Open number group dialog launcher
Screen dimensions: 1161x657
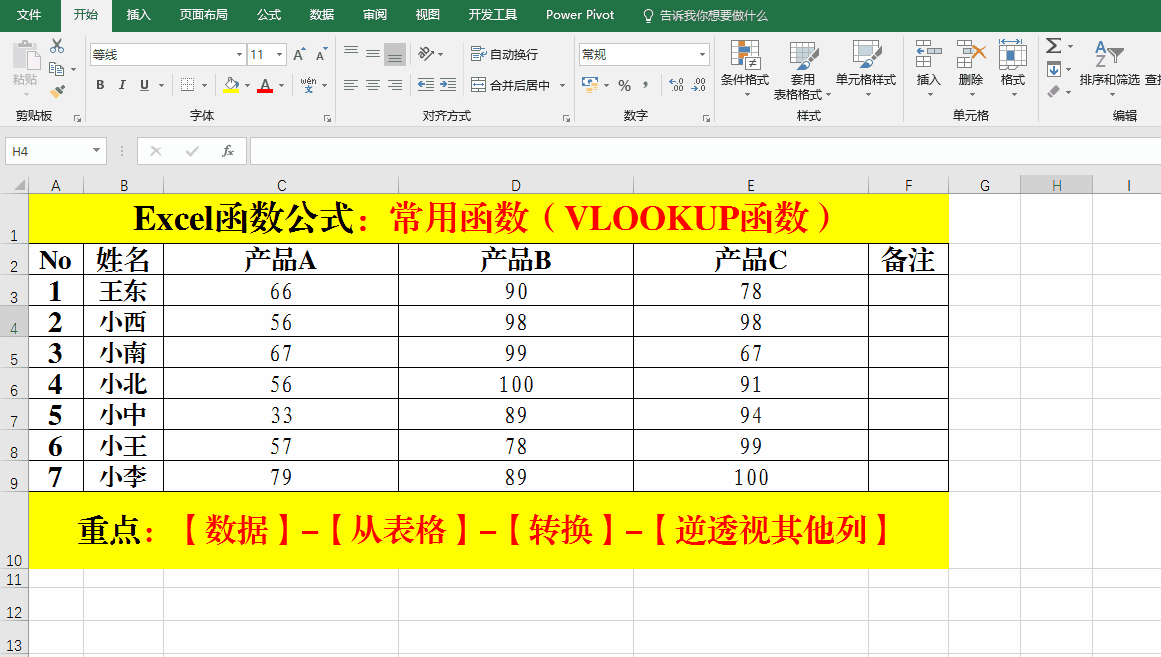click(706, 118)
